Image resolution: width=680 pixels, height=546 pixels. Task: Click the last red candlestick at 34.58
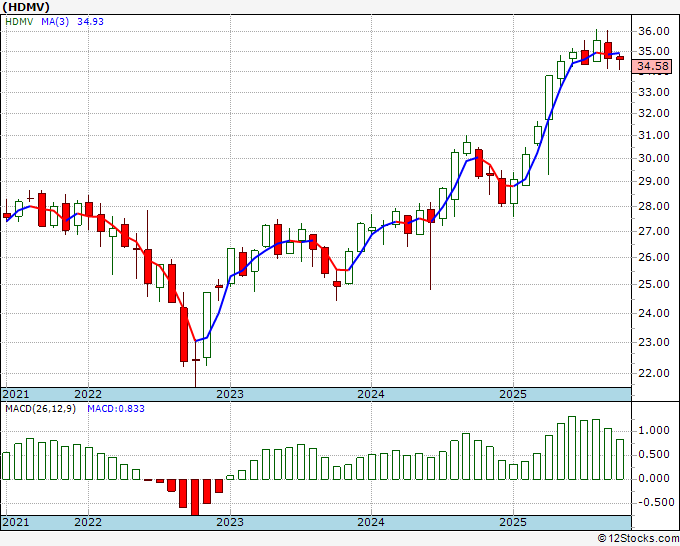tap(620, 58)
